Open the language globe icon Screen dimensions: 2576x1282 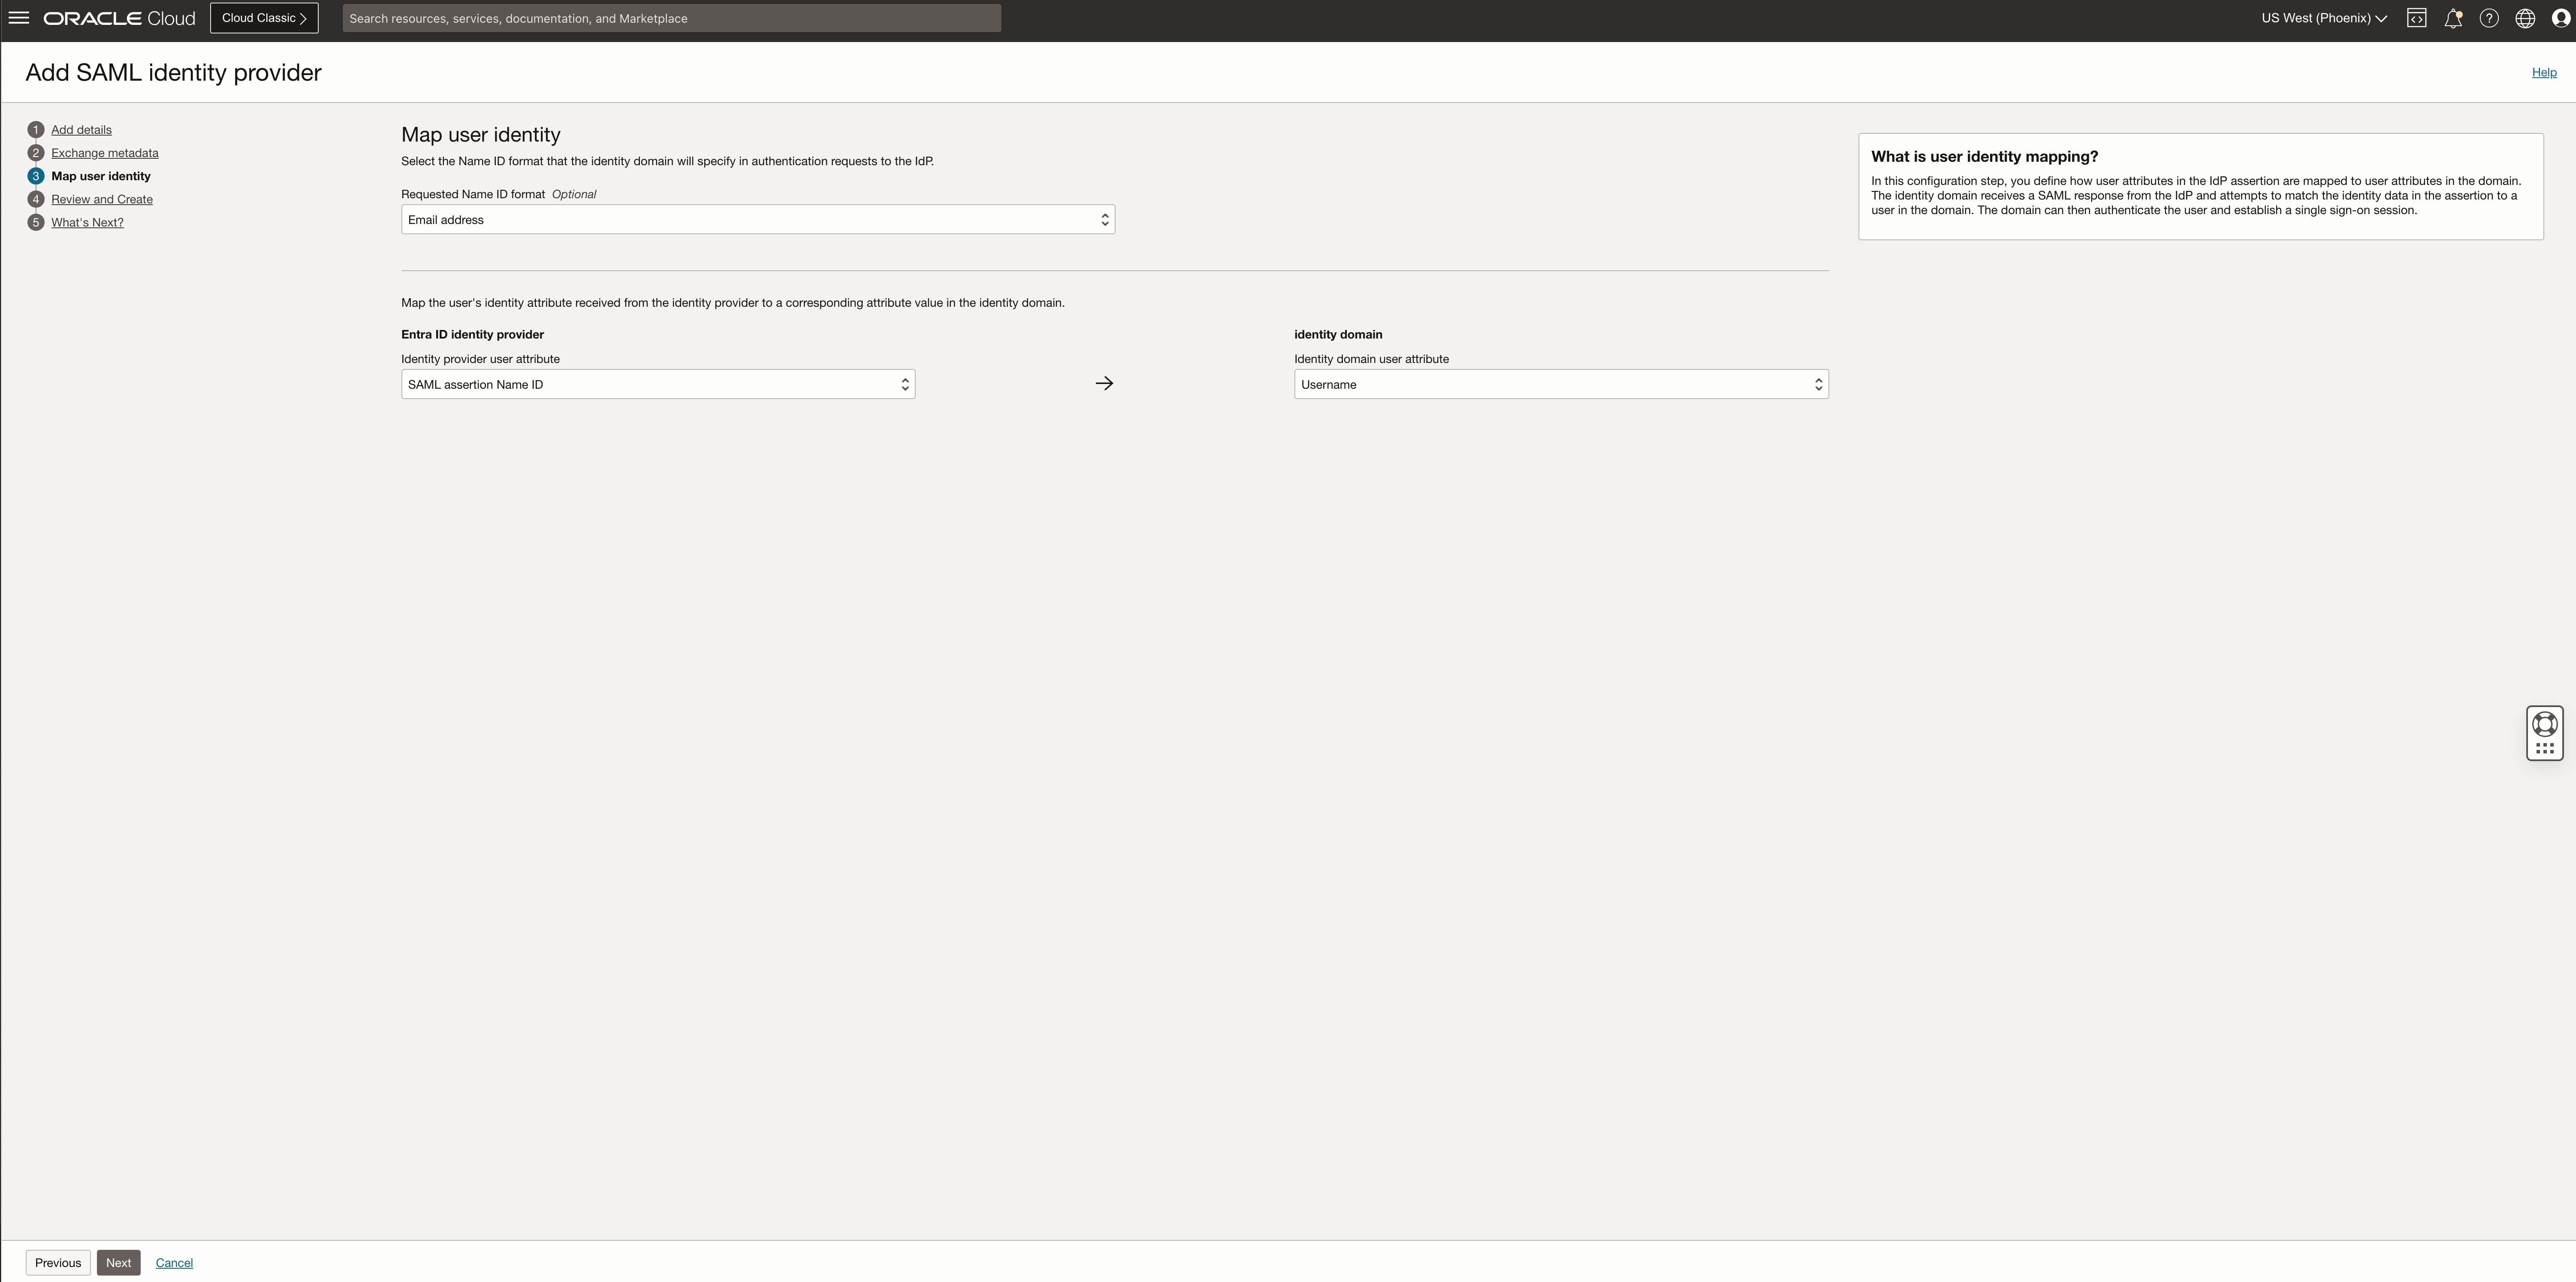2525,18
